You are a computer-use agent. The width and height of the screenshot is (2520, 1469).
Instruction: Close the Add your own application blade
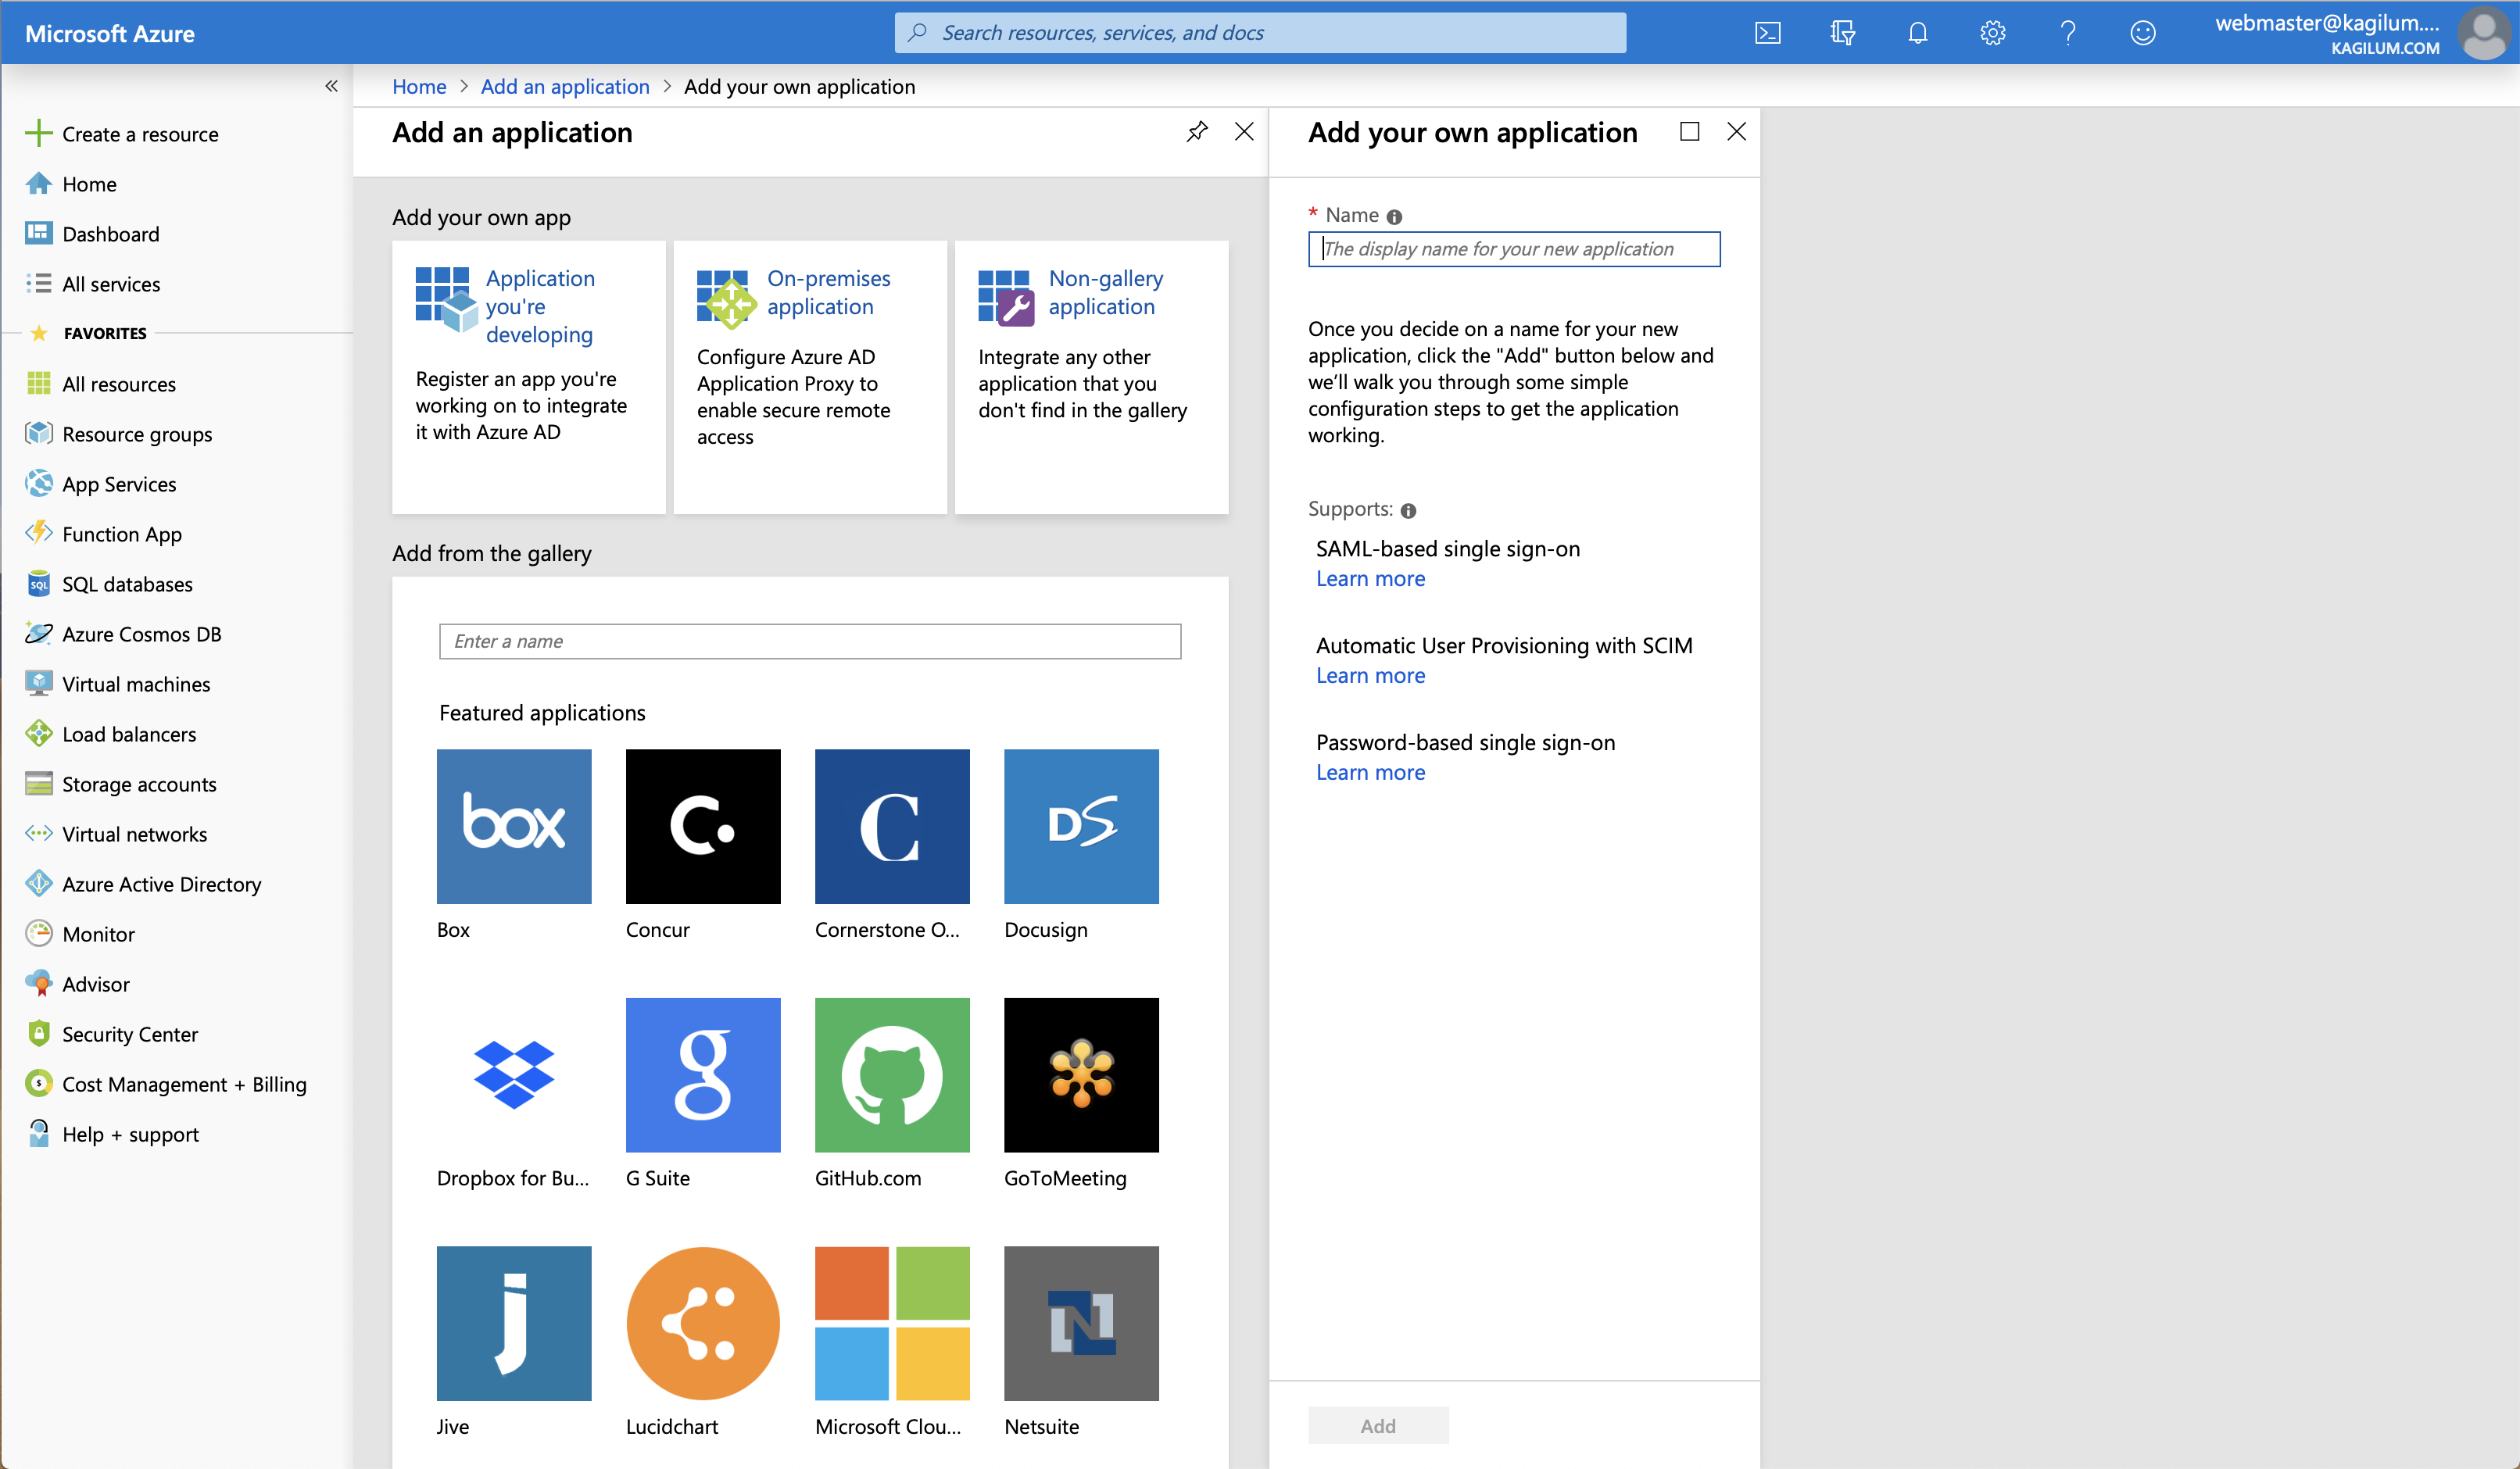1736,132
